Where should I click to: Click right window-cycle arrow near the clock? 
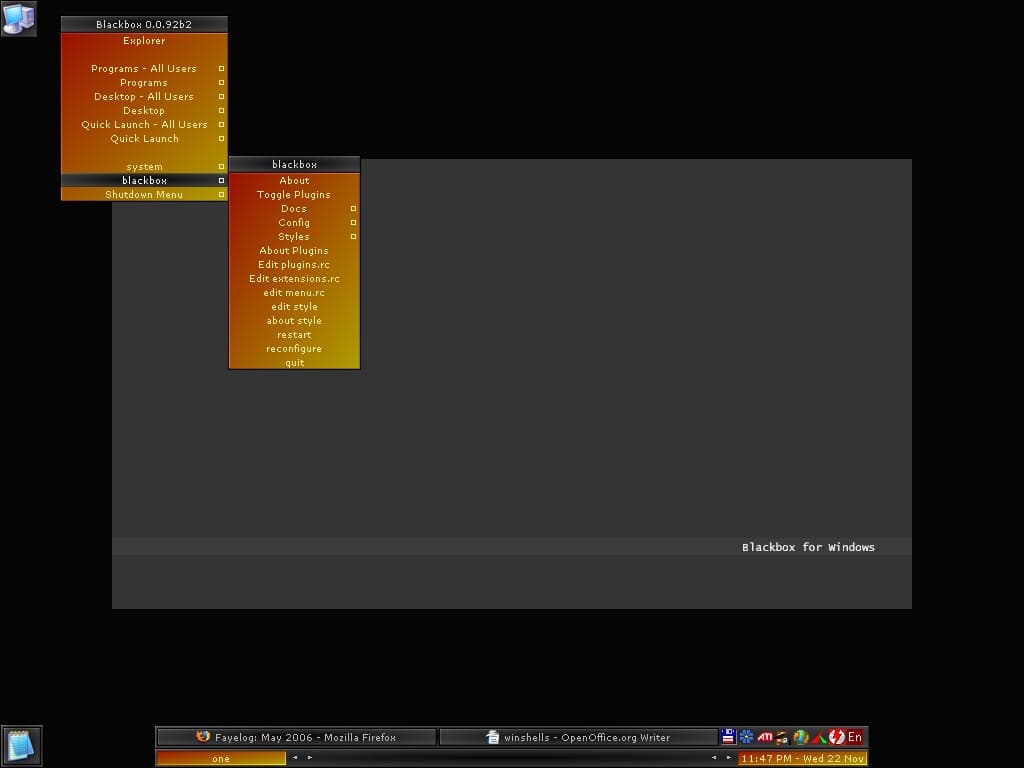point(729,758)
